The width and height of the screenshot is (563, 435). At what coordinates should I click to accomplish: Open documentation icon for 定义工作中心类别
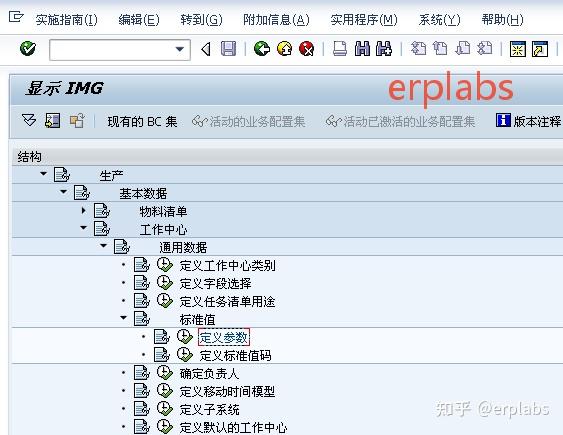(141, 265)
